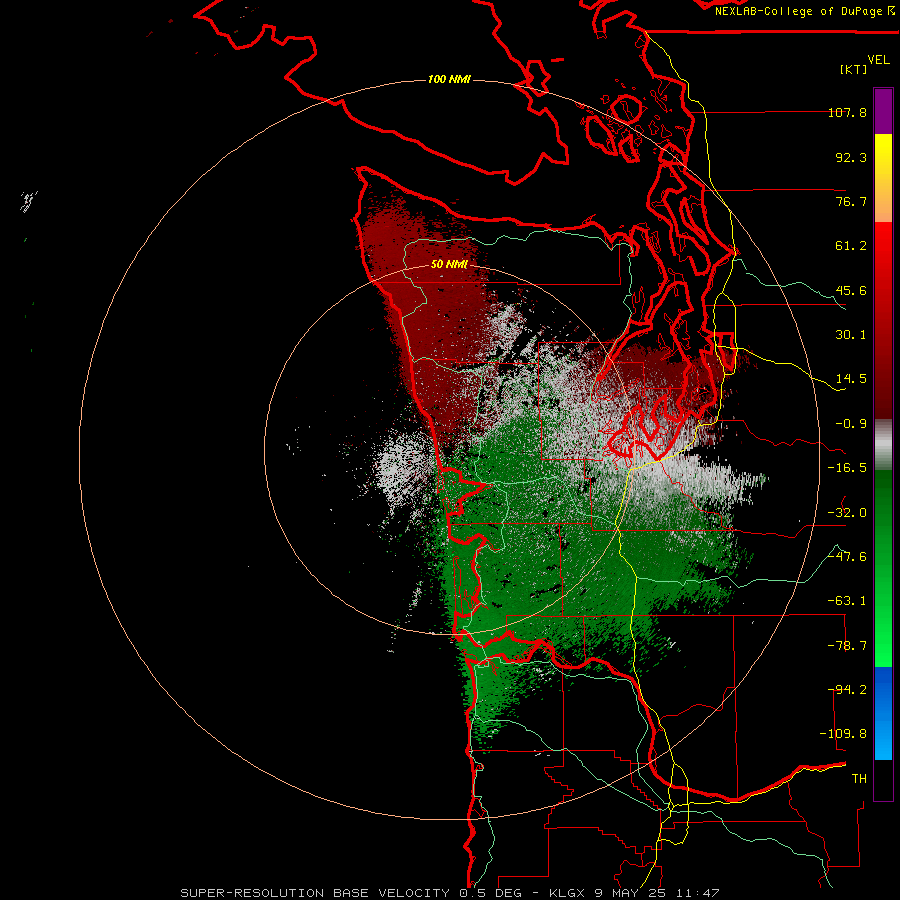Click the 45.6 velocity value

coord(851,290)
